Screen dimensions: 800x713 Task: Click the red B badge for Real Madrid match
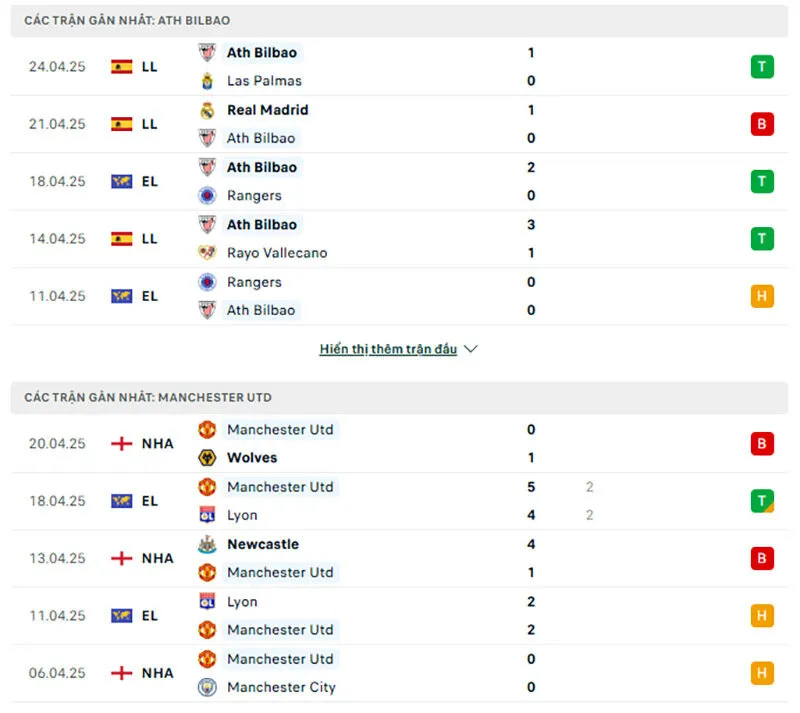[762, 124]
